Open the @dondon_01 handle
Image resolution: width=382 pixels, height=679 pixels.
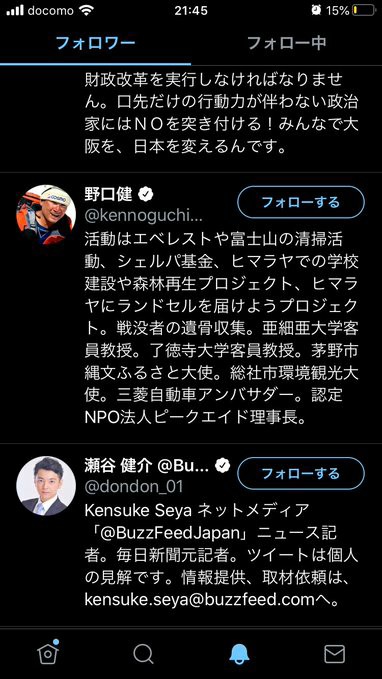tap(134, 487)
